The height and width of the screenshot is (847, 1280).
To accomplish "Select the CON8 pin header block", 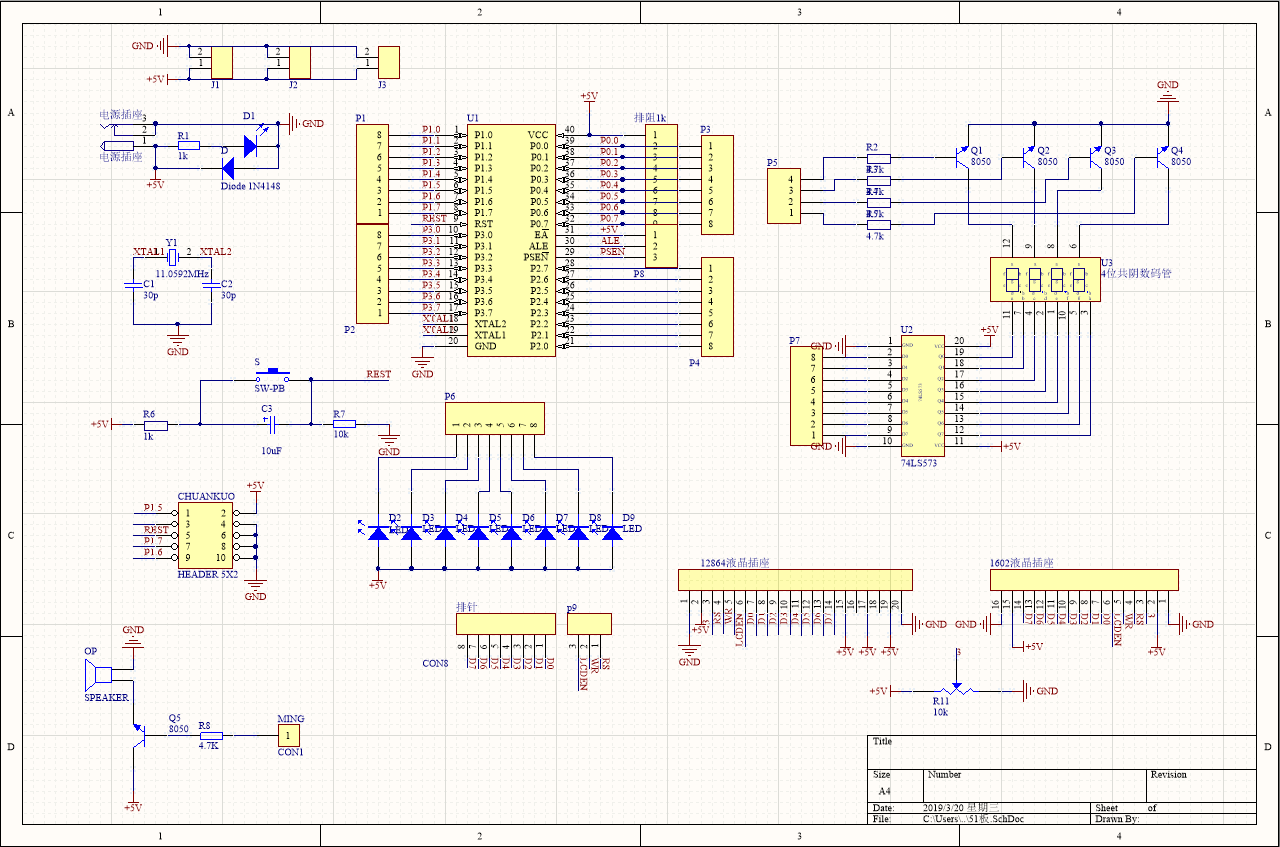I will click(506, 623).
